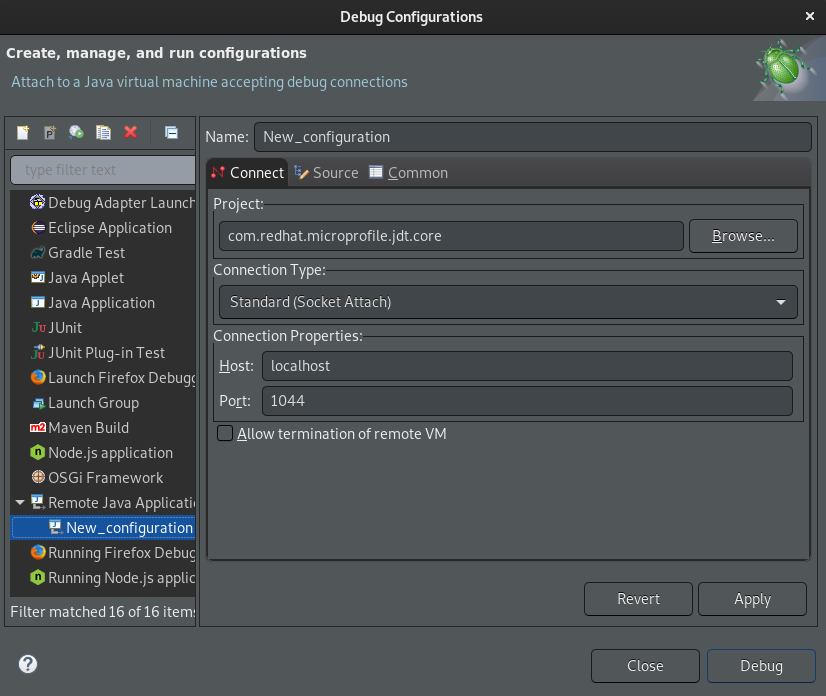This screenshot has height=696, width=826.
Task: Collapse the Remote Java Application tree node
Action: 20,503
